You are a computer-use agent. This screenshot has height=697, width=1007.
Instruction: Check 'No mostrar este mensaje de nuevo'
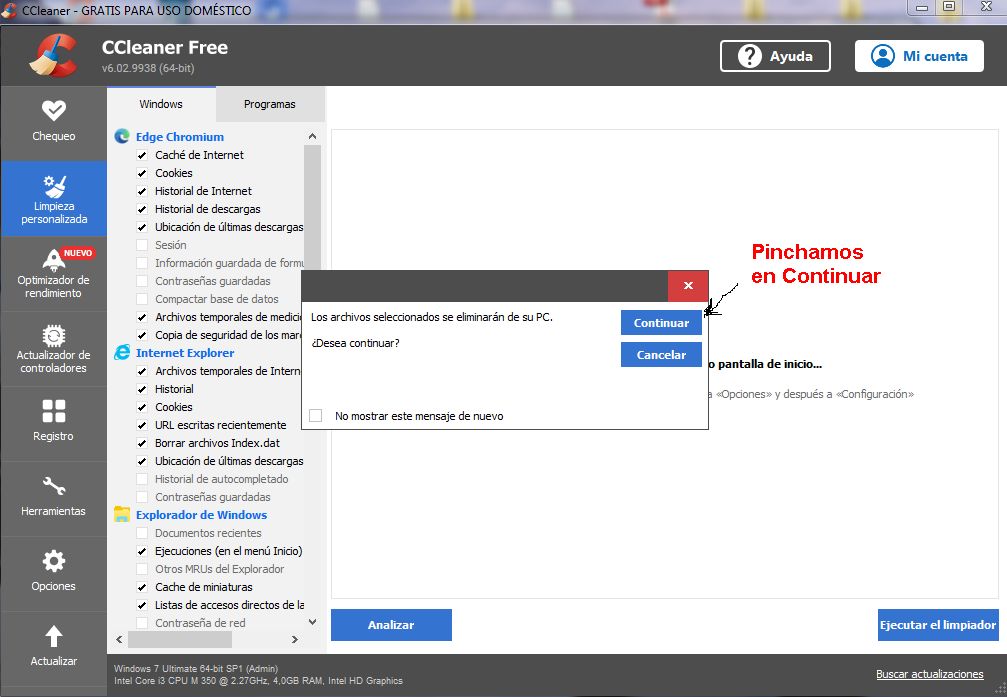coord(315,416)
